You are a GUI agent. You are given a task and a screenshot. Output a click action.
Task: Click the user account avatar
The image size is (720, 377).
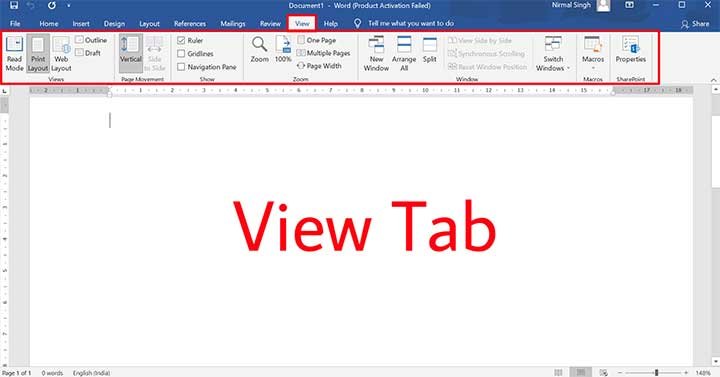[603, 6]
